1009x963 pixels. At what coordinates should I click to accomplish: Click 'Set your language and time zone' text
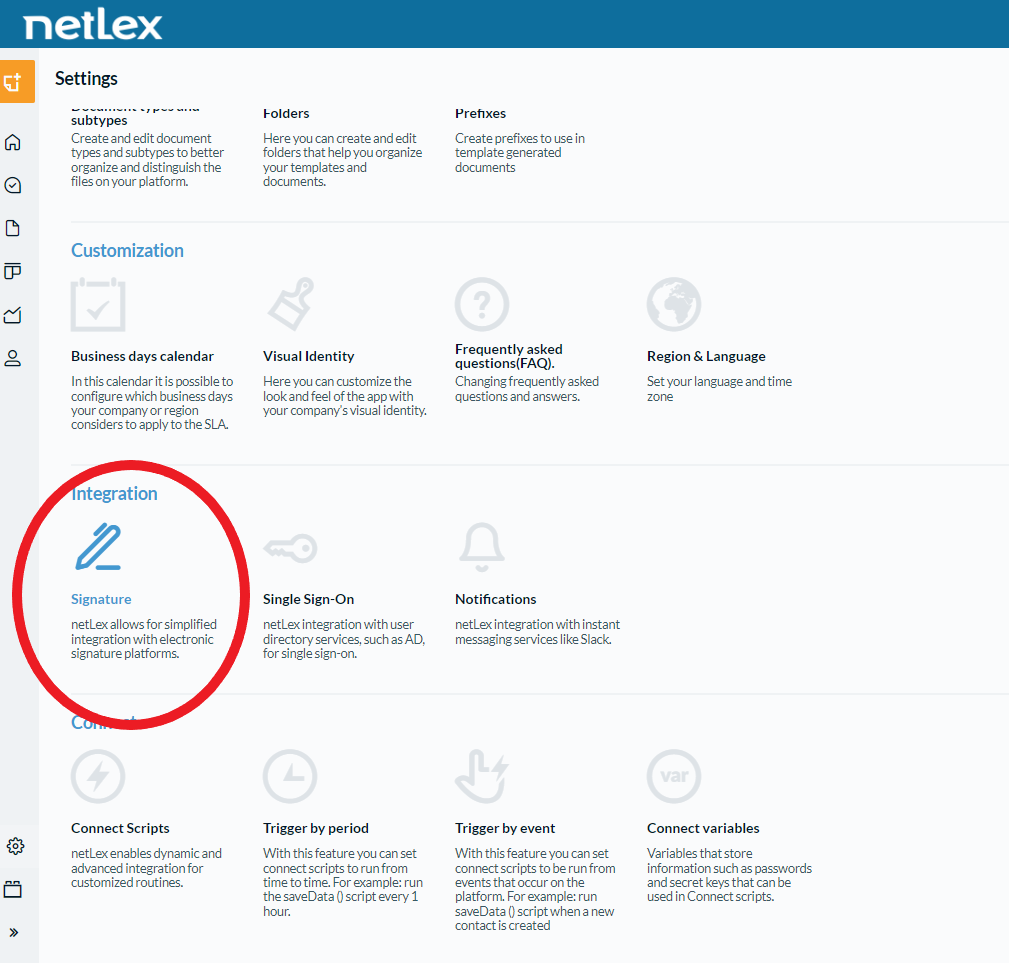click(x=719, y=389)
